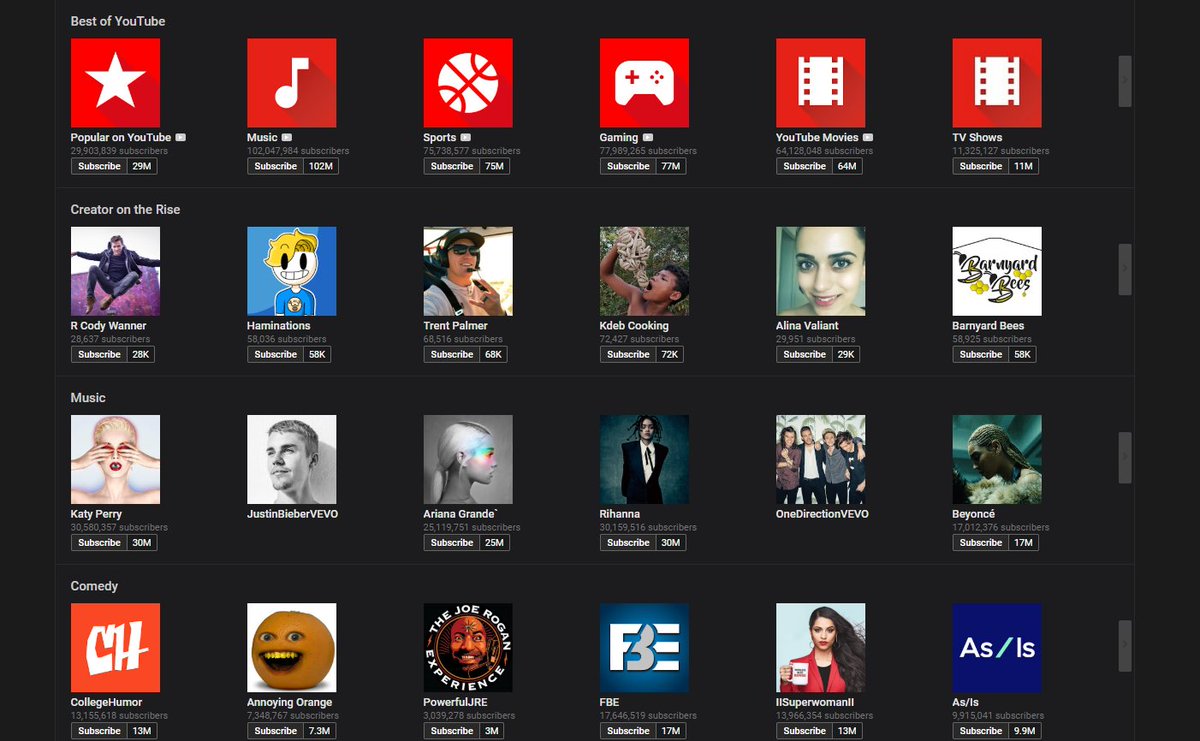The height and width of the screenshot is (741, 1200).
Task: Open the FBE channel logo
Action: pyautogui.click(x=644, y=648)
